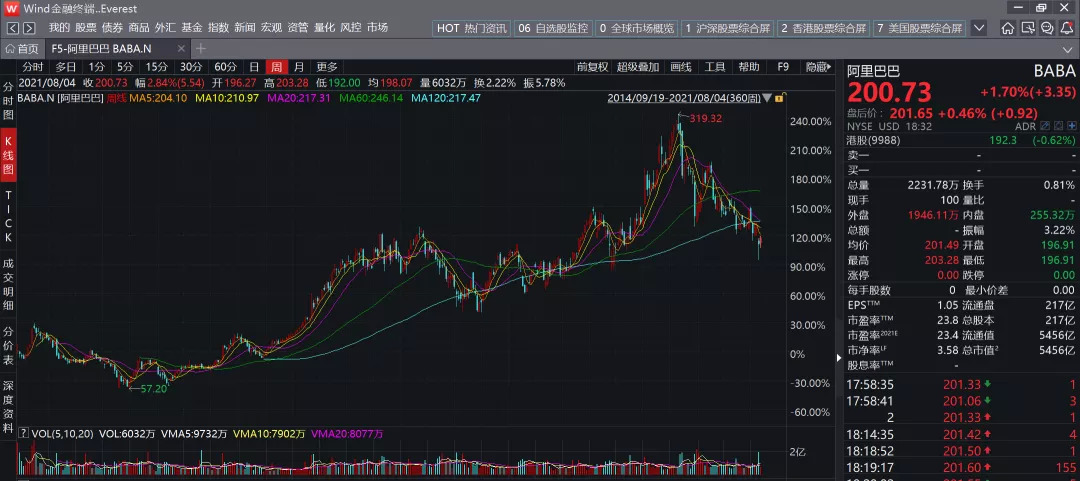Open the chat messages bubble icon
The width and height of the screenshot is (1080, 481).
1047,28
